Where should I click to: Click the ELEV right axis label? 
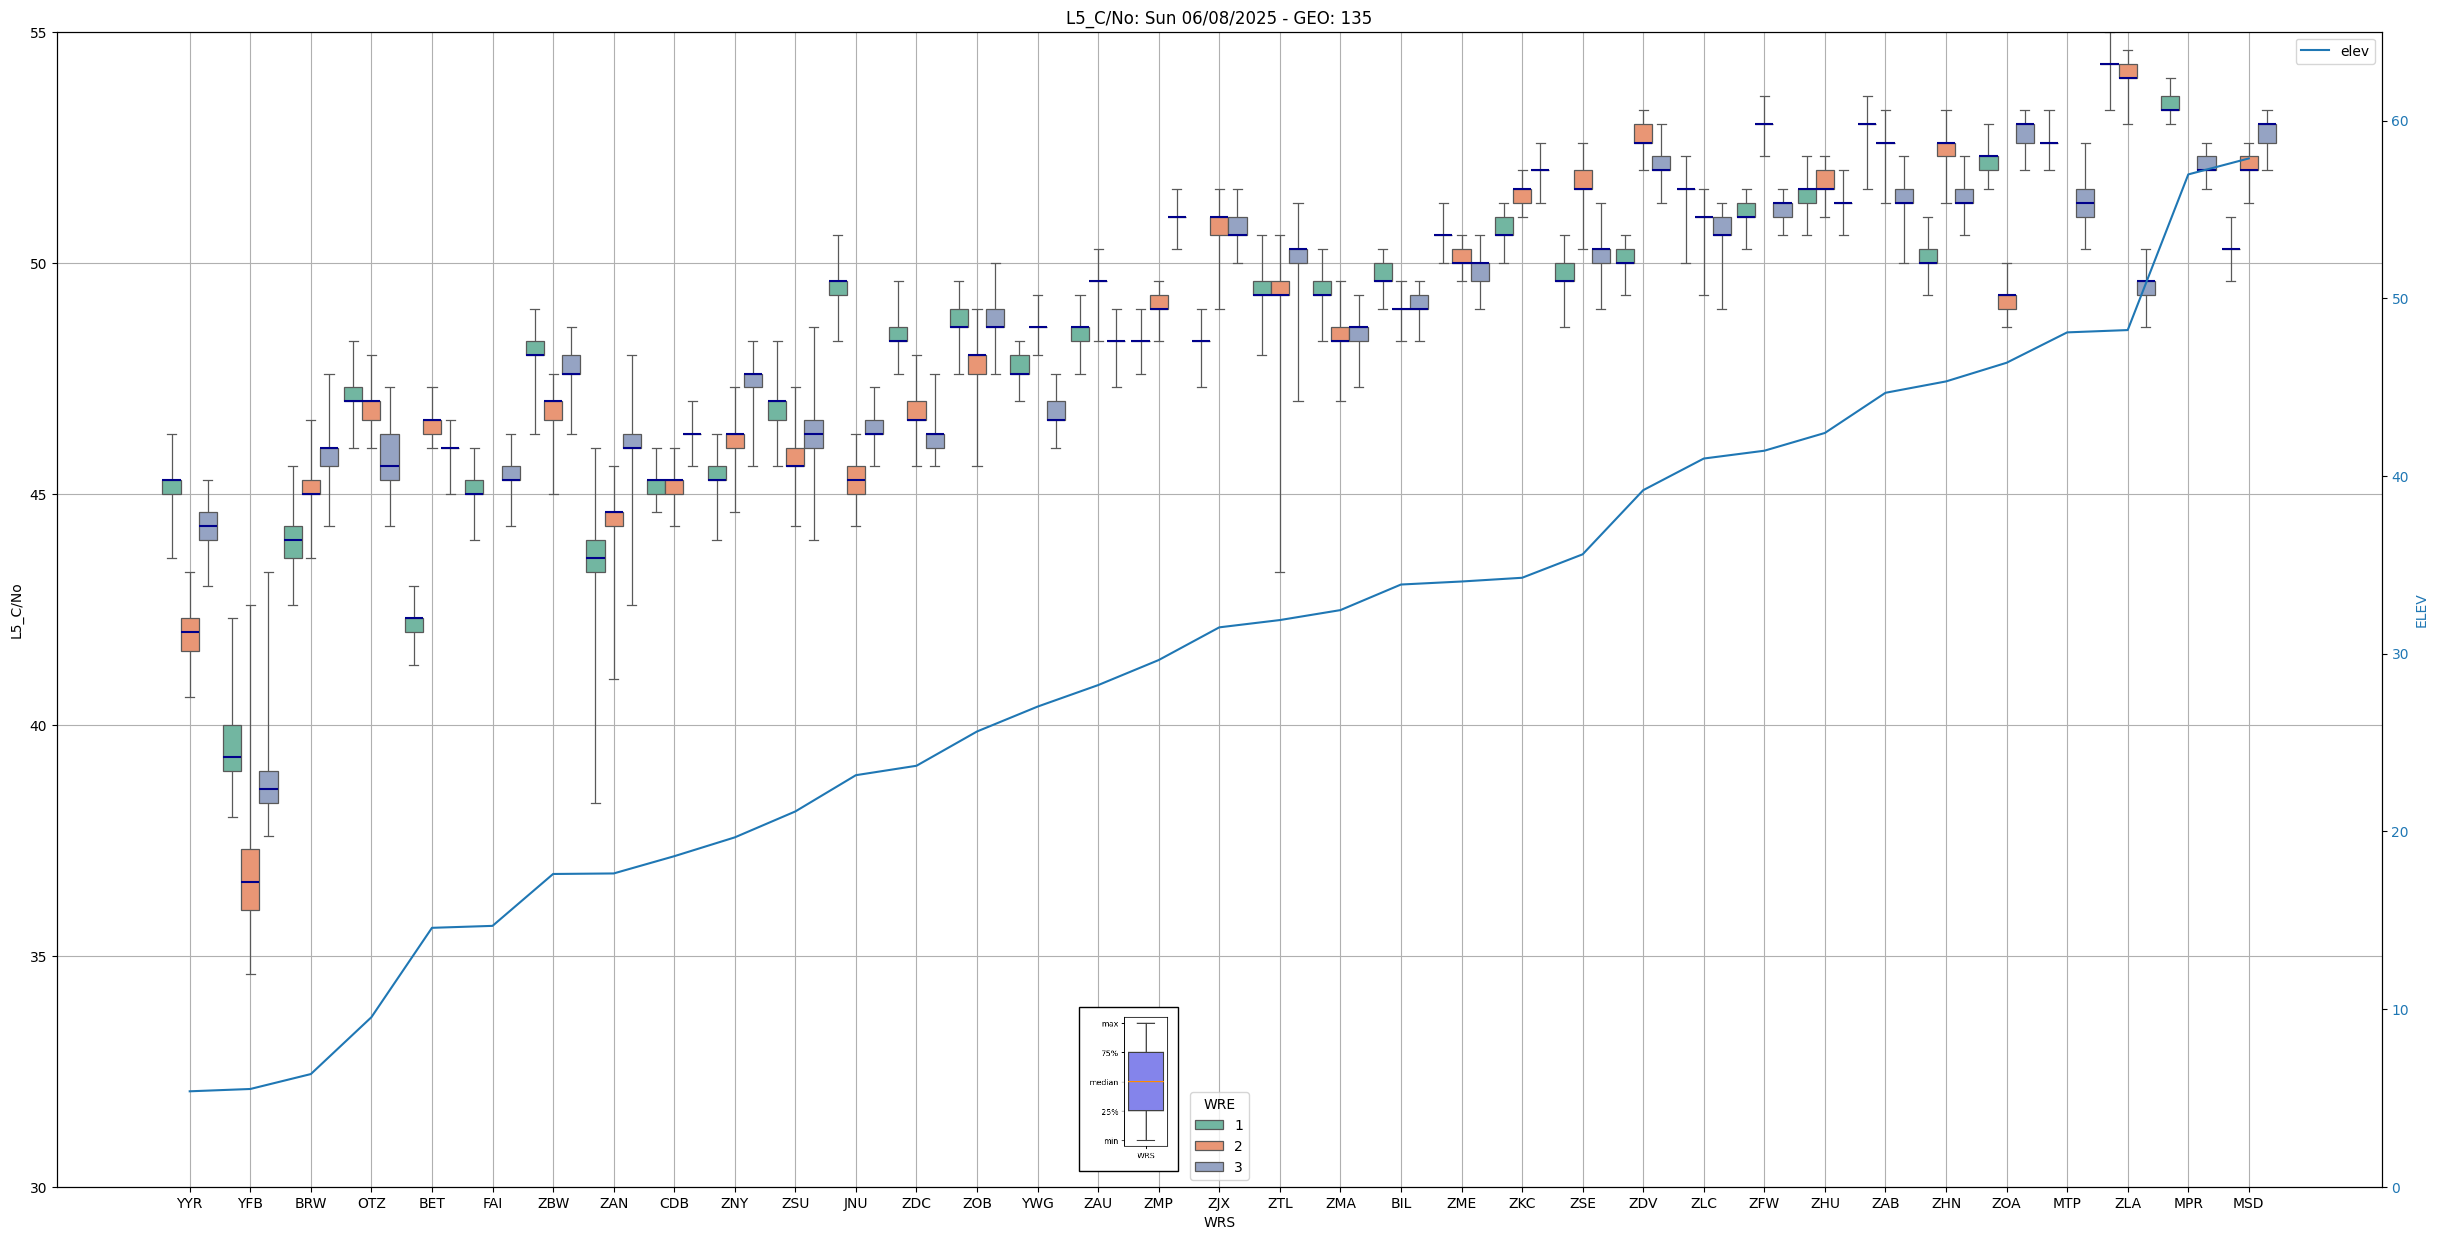2421,611
